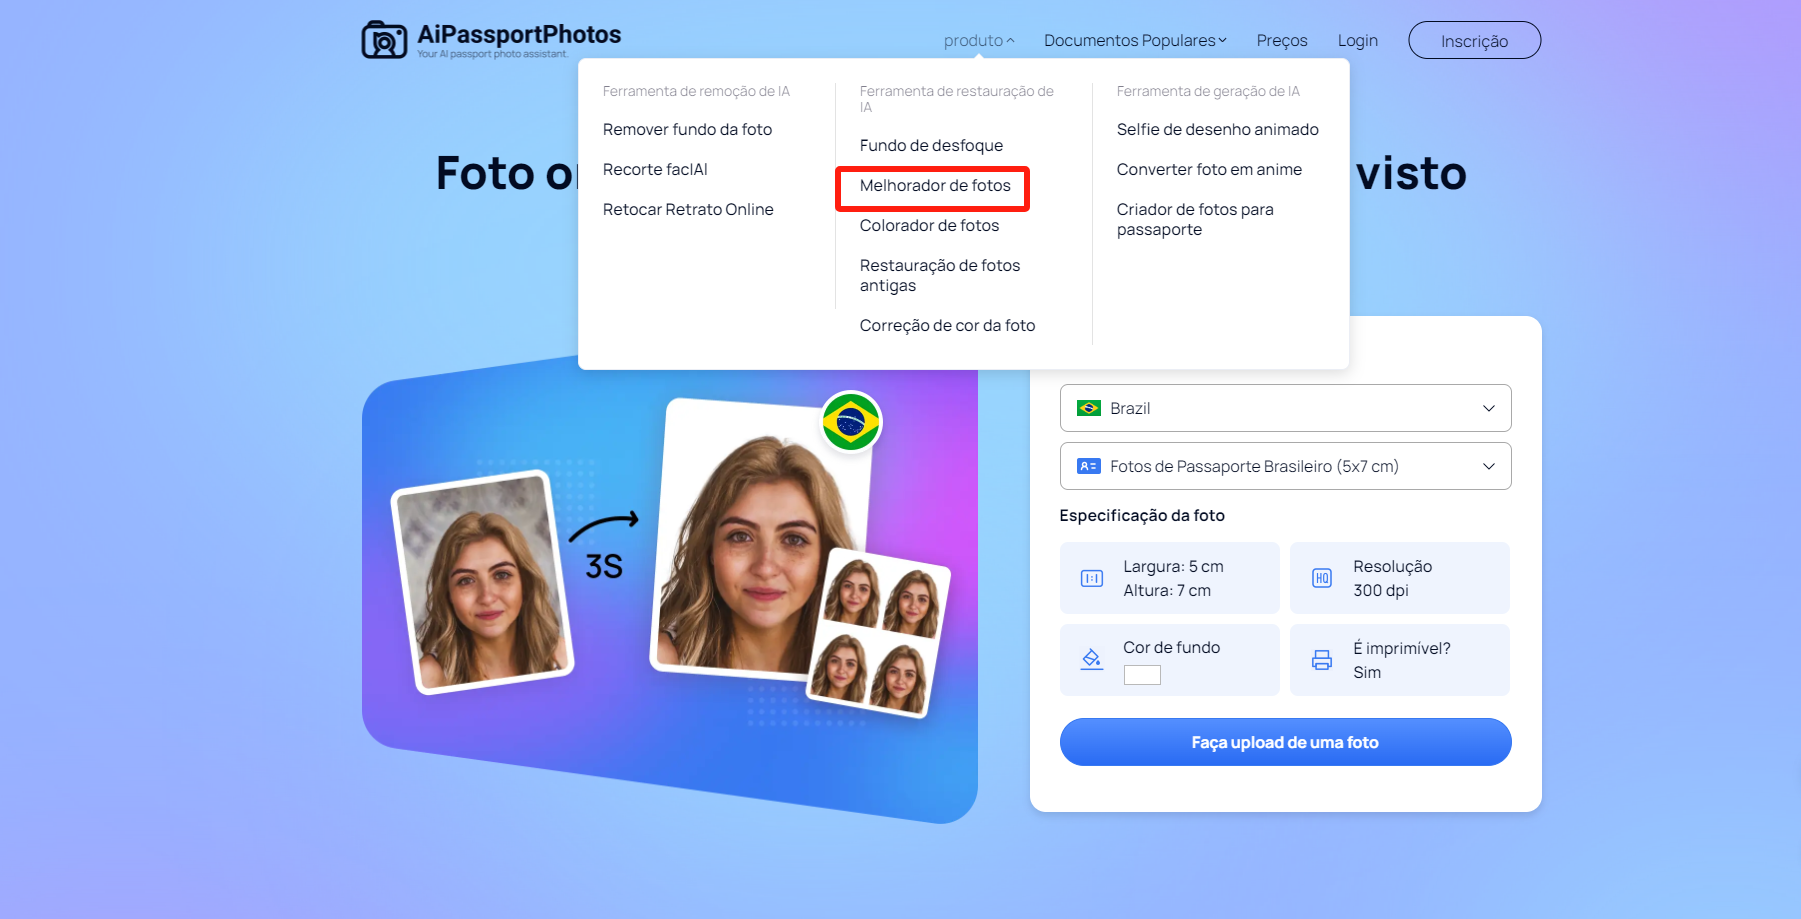The height and width of the screenshot is (919, 1801).
Task: Click the dimensions icon beside Largura
Action: [x=1092, y=578]
